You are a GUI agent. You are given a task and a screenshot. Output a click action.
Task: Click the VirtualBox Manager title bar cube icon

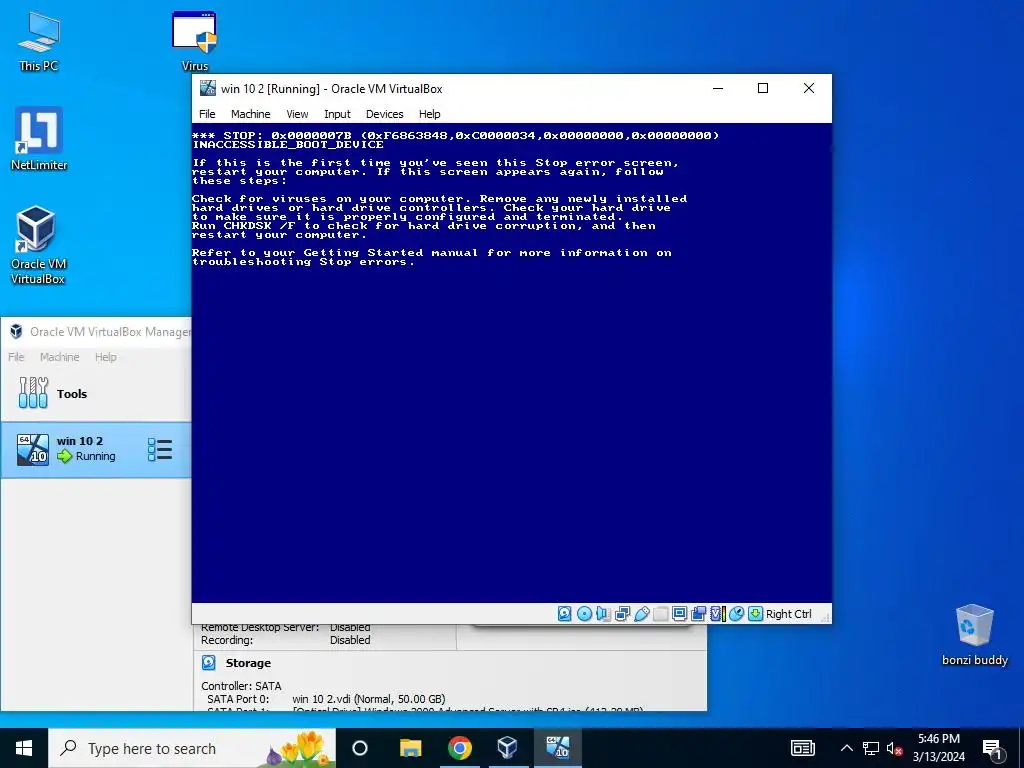pos(16,332)
